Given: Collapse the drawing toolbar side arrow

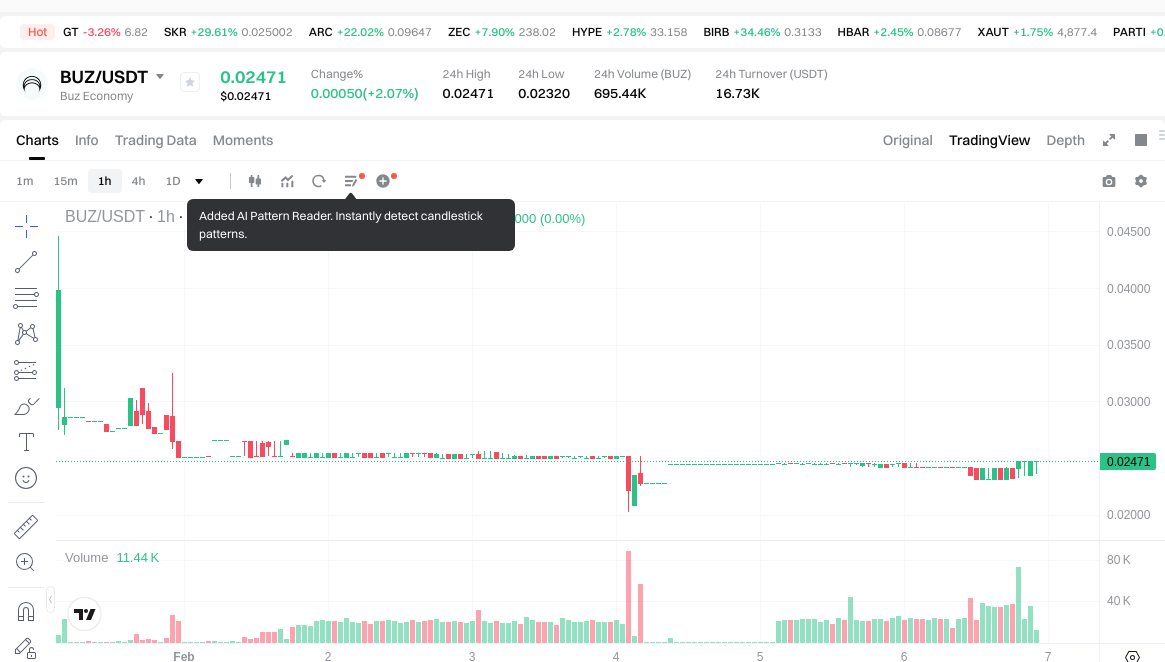Looking at the screenshot, I should pos(51,598).
